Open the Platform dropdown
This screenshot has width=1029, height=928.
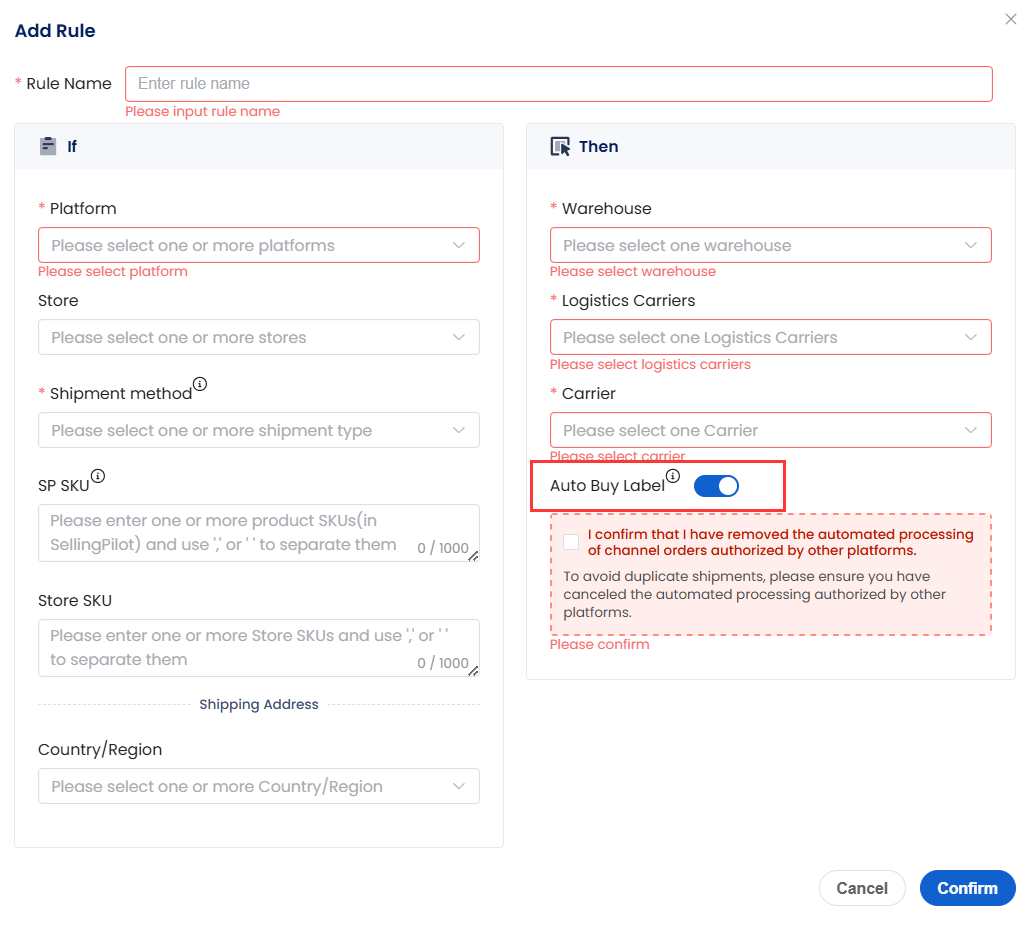pyautogui.click(x=259, y=245)
